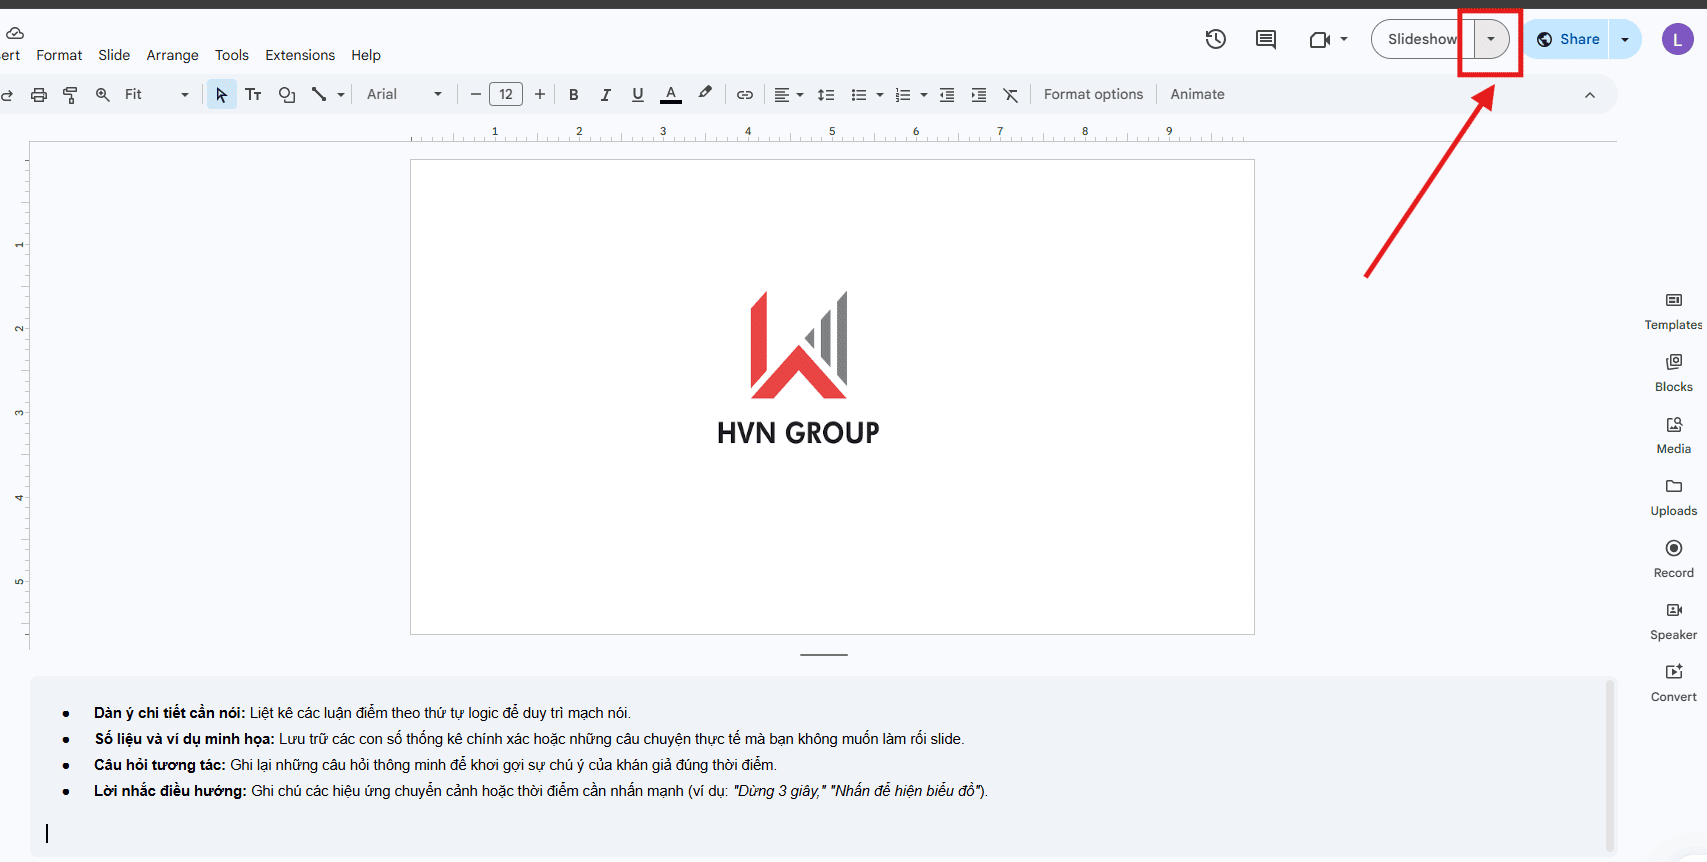
Task: Open the highlight color pen
Action: pos(705,93)
